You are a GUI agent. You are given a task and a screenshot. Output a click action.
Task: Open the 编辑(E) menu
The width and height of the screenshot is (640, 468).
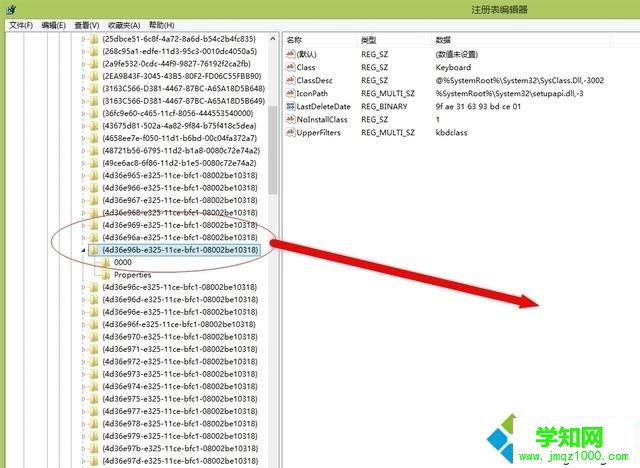tap(53, 25)
